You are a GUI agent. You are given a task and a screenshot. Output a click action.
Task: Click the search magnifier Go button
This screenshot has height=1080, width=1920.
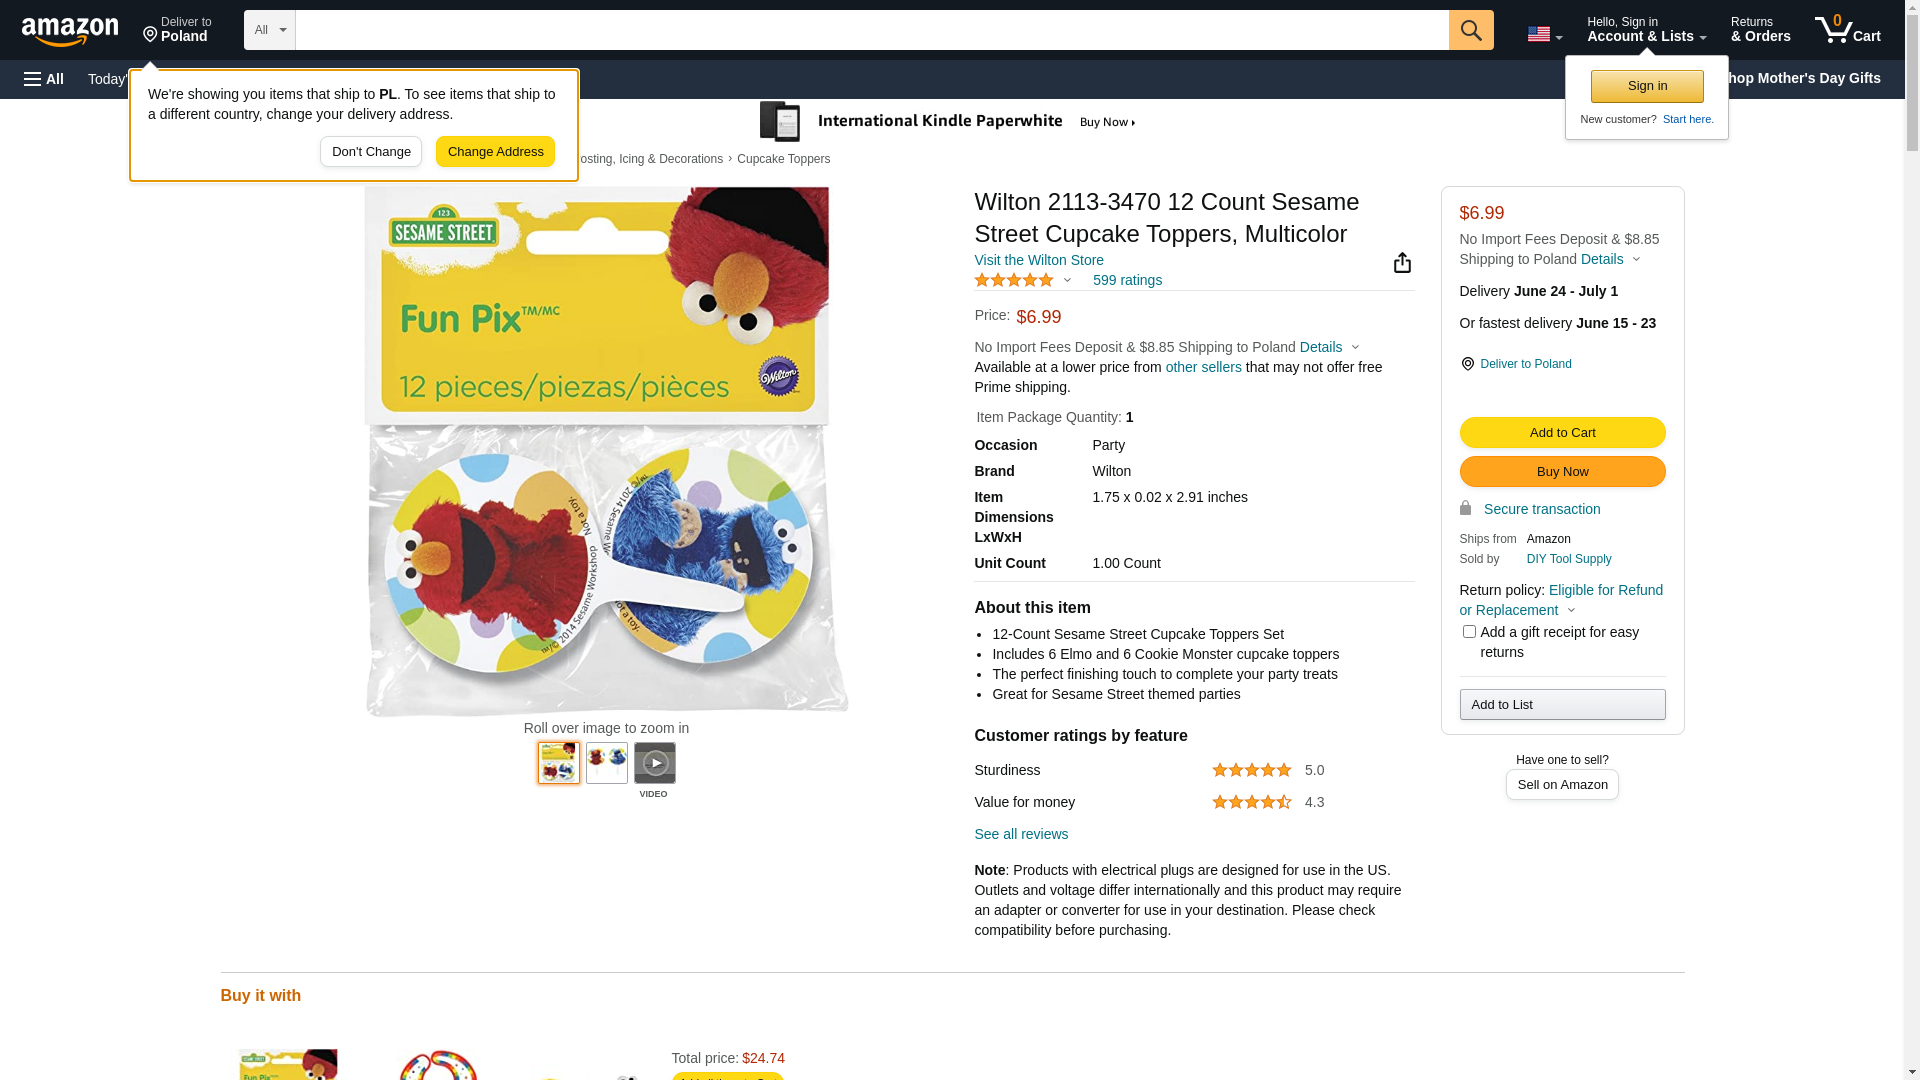point(1471,30)
